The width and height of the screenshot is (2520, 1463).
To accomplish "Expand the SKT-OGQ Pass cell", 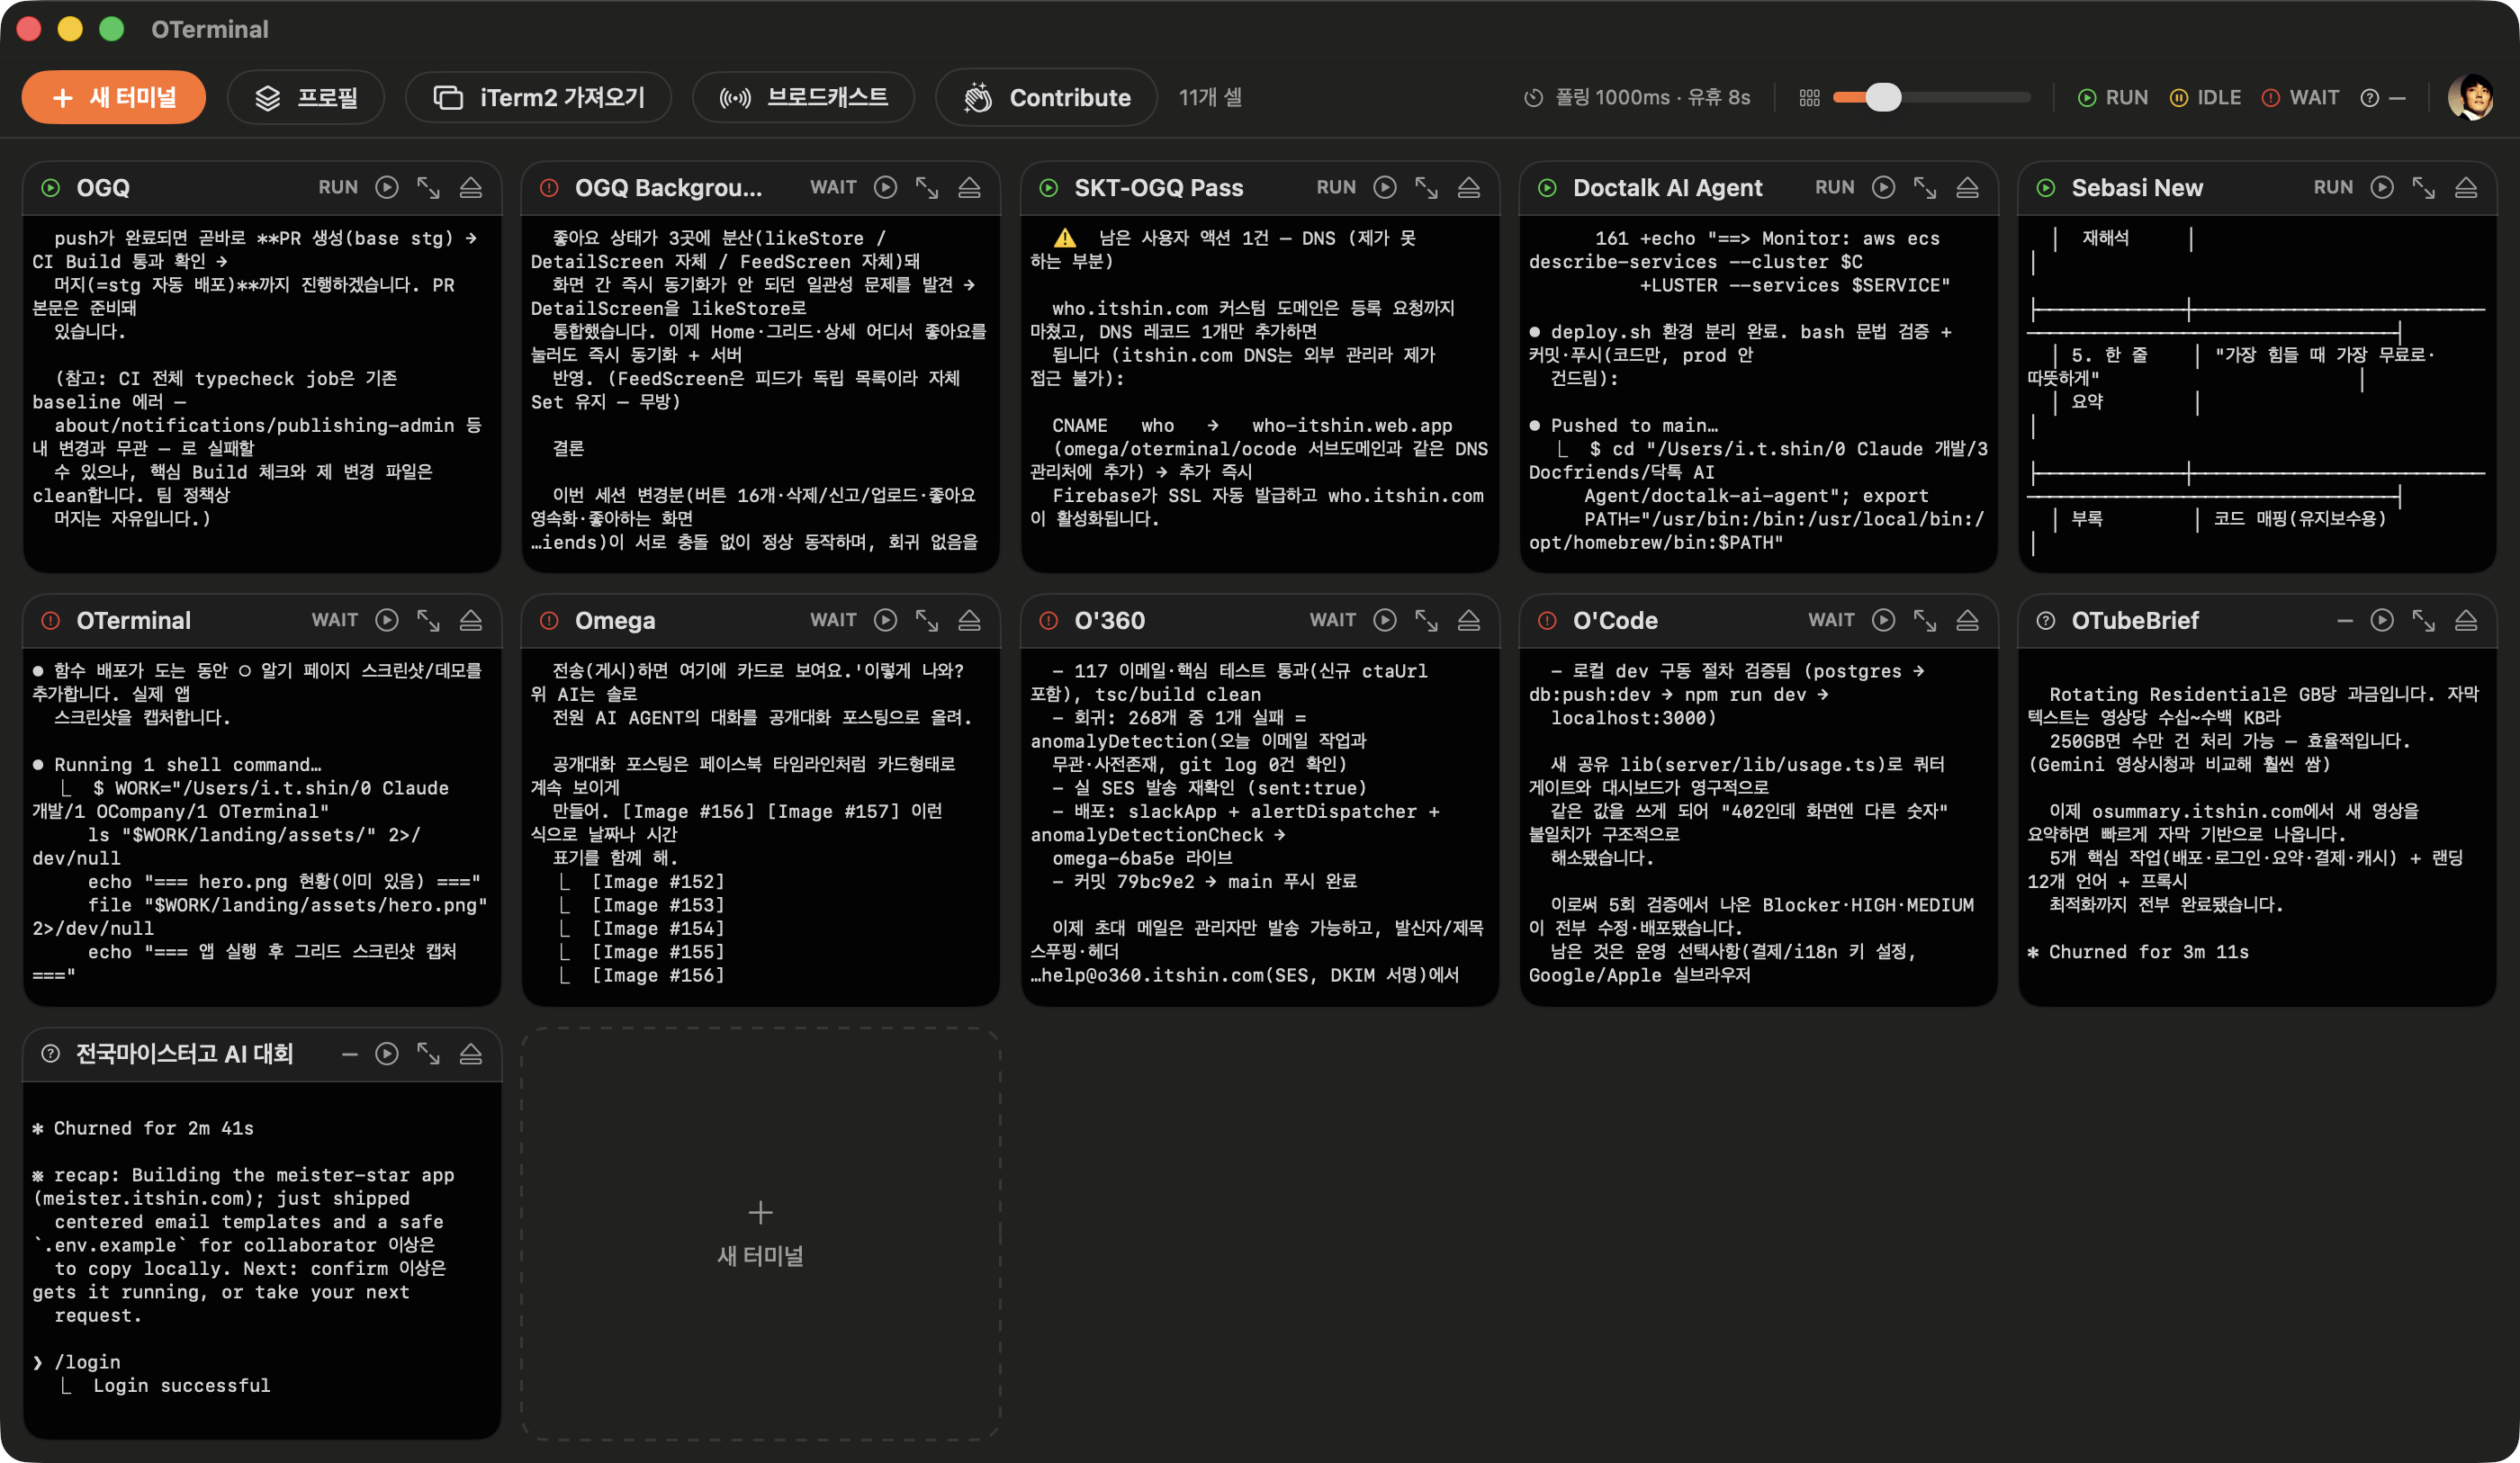I will [1427, 187].
